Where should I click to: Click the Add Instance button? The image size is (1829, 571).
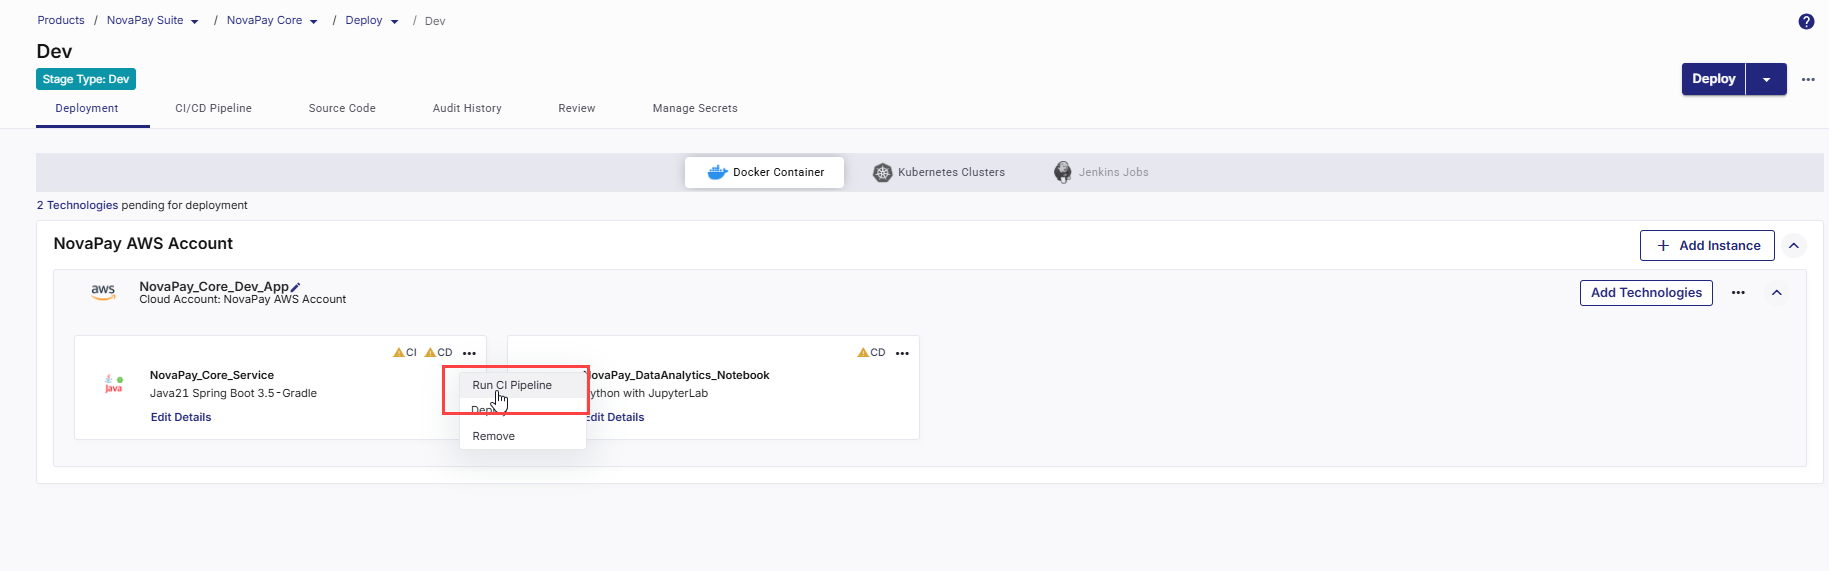coord(1707,245)
